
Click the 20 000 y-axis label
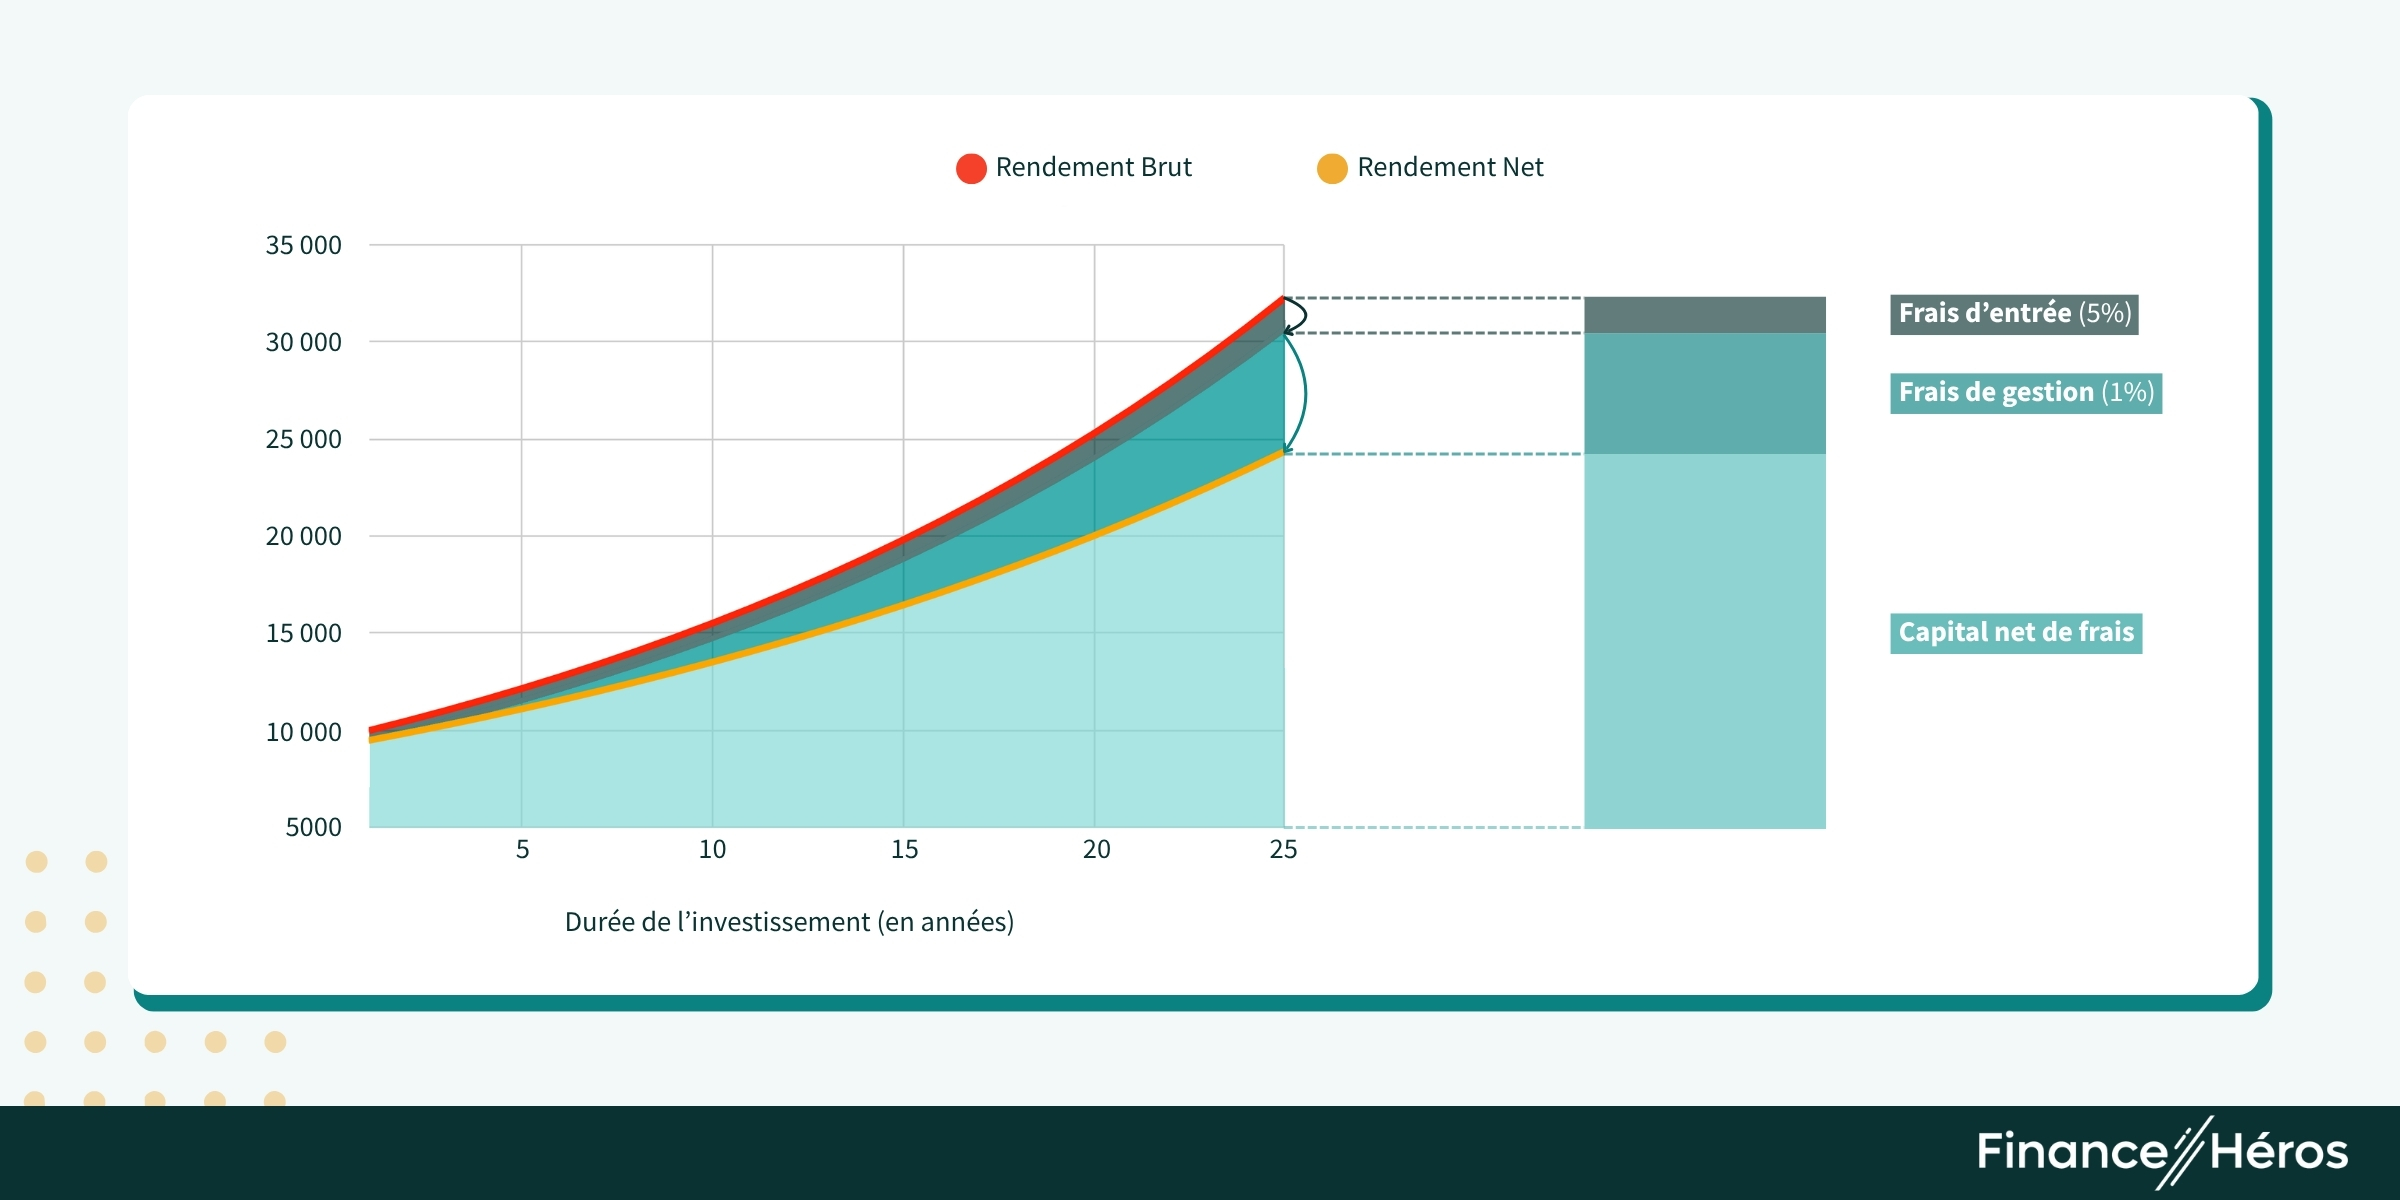click(303, 536)
